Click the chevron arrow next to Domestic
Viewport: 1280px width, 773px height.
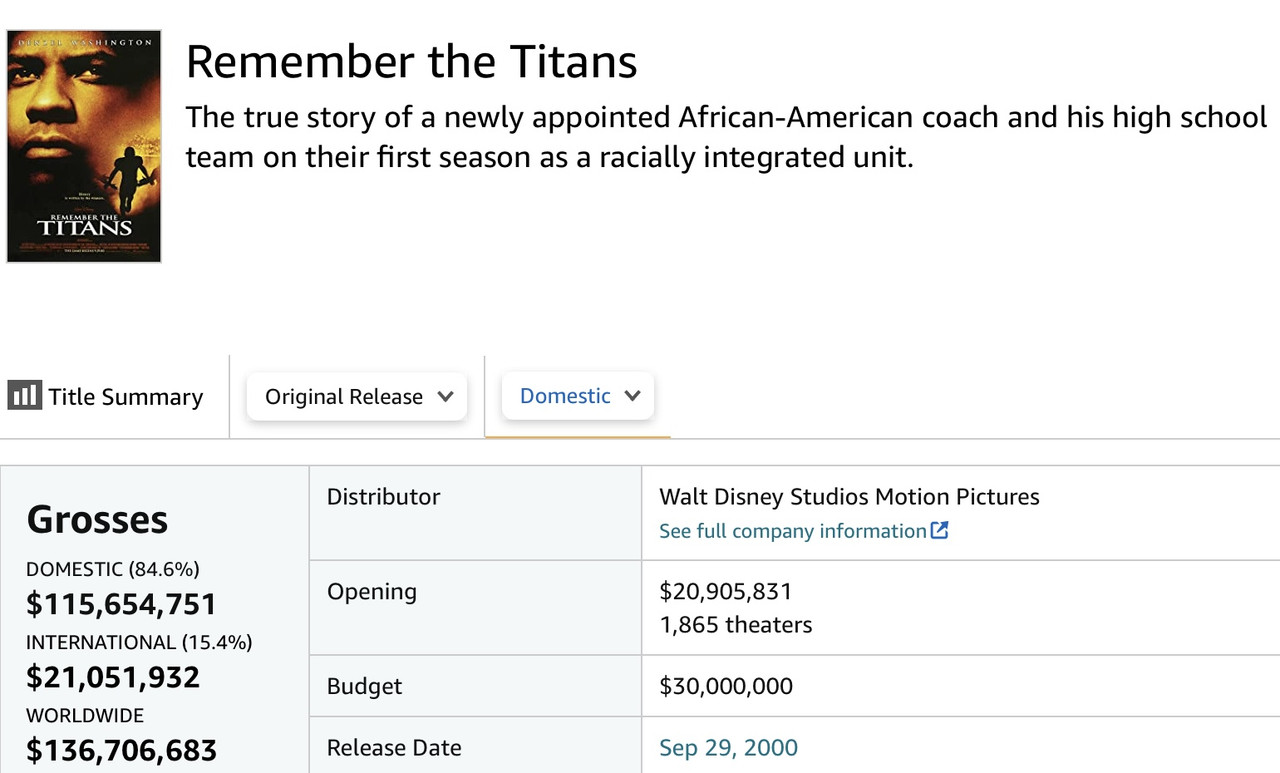(632, 395)
